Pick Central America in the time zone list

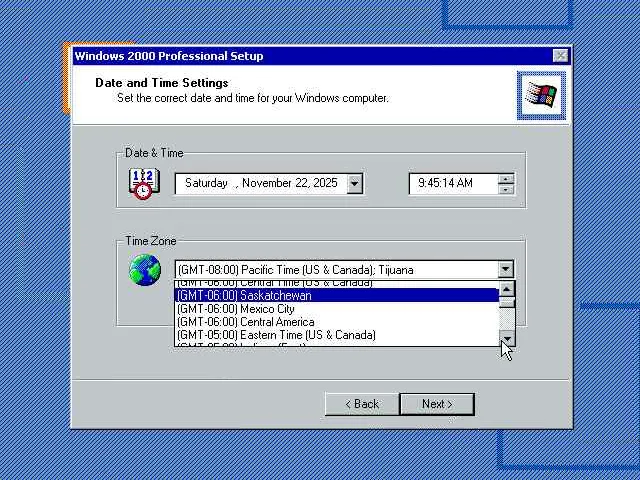click(x=336, y=322)
